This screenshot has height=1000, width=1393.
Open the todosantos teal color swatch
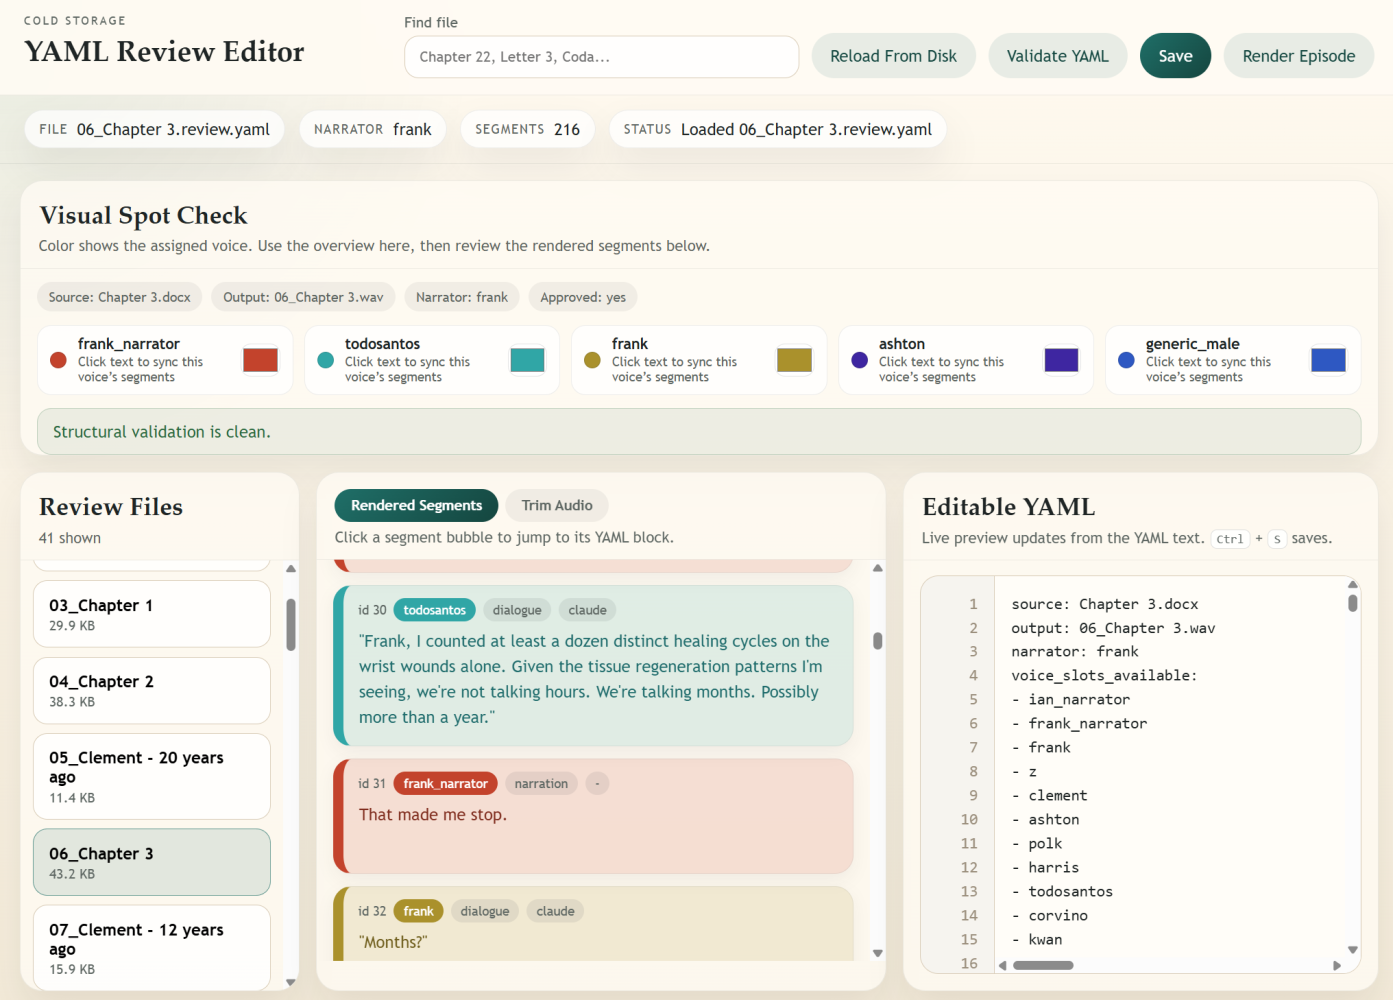[x=527, y=360]
